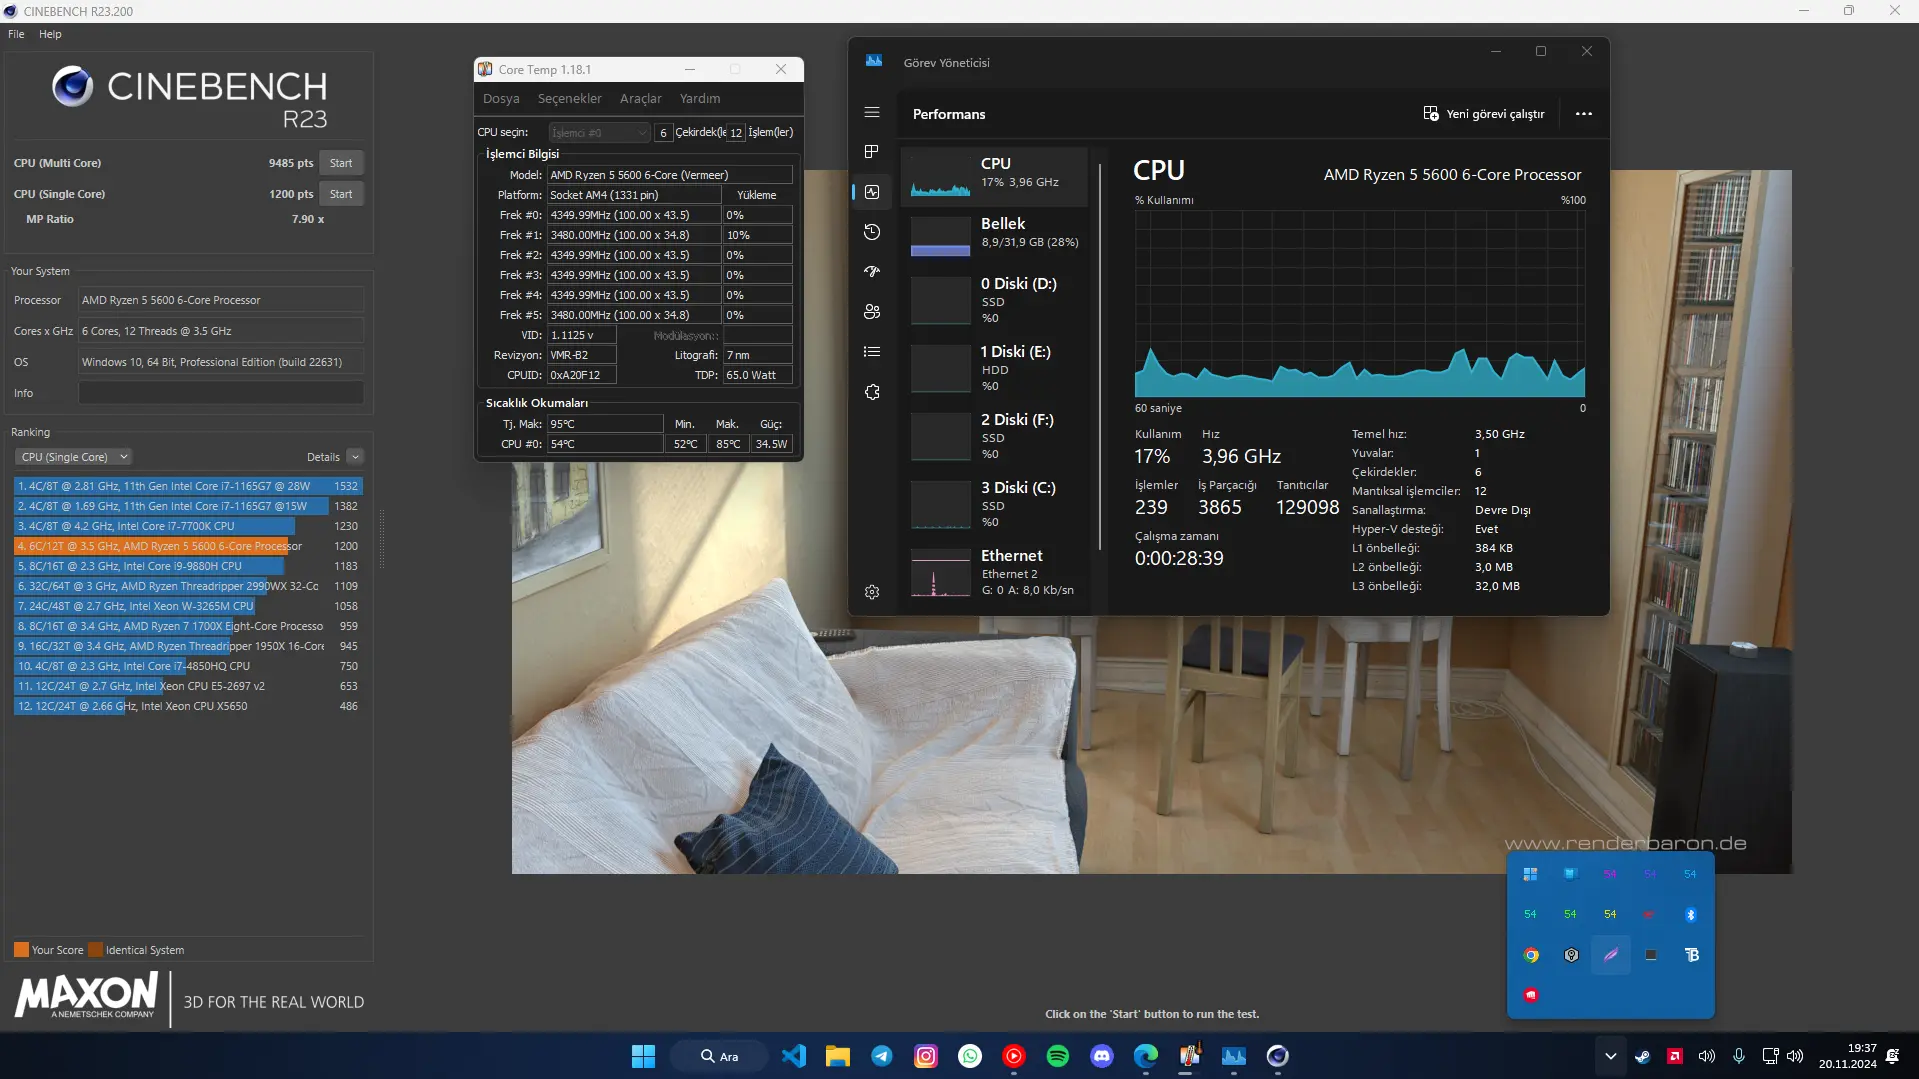1919x1079 pixels.
Task: Open Startup apps icon in Task Manager sidebar
Action: coord(872,271)
